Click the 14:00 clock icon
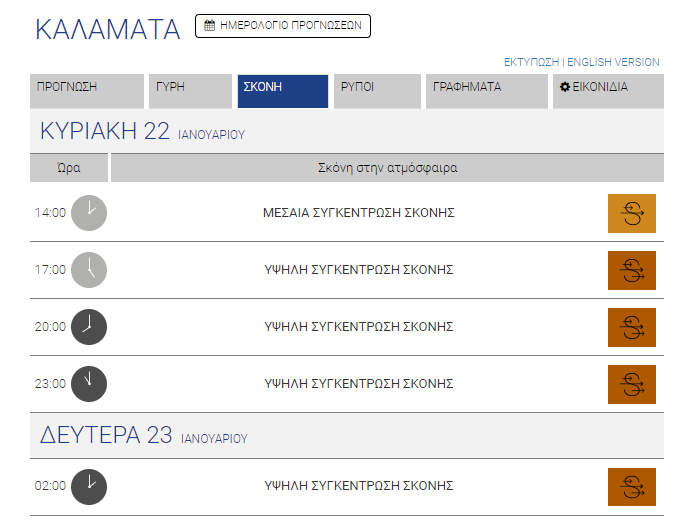The image size is (683, 520). coord(89,213)
